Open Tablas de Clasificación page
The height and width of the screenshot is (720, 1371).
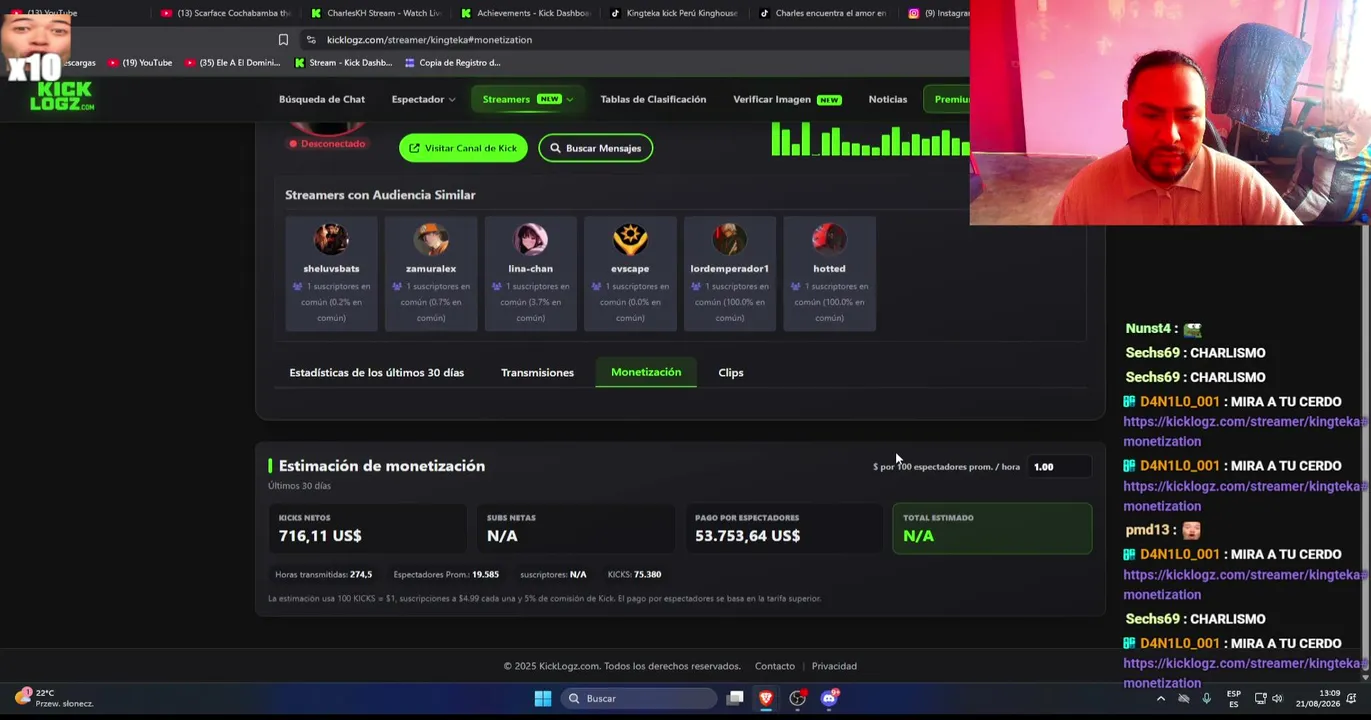653,99
